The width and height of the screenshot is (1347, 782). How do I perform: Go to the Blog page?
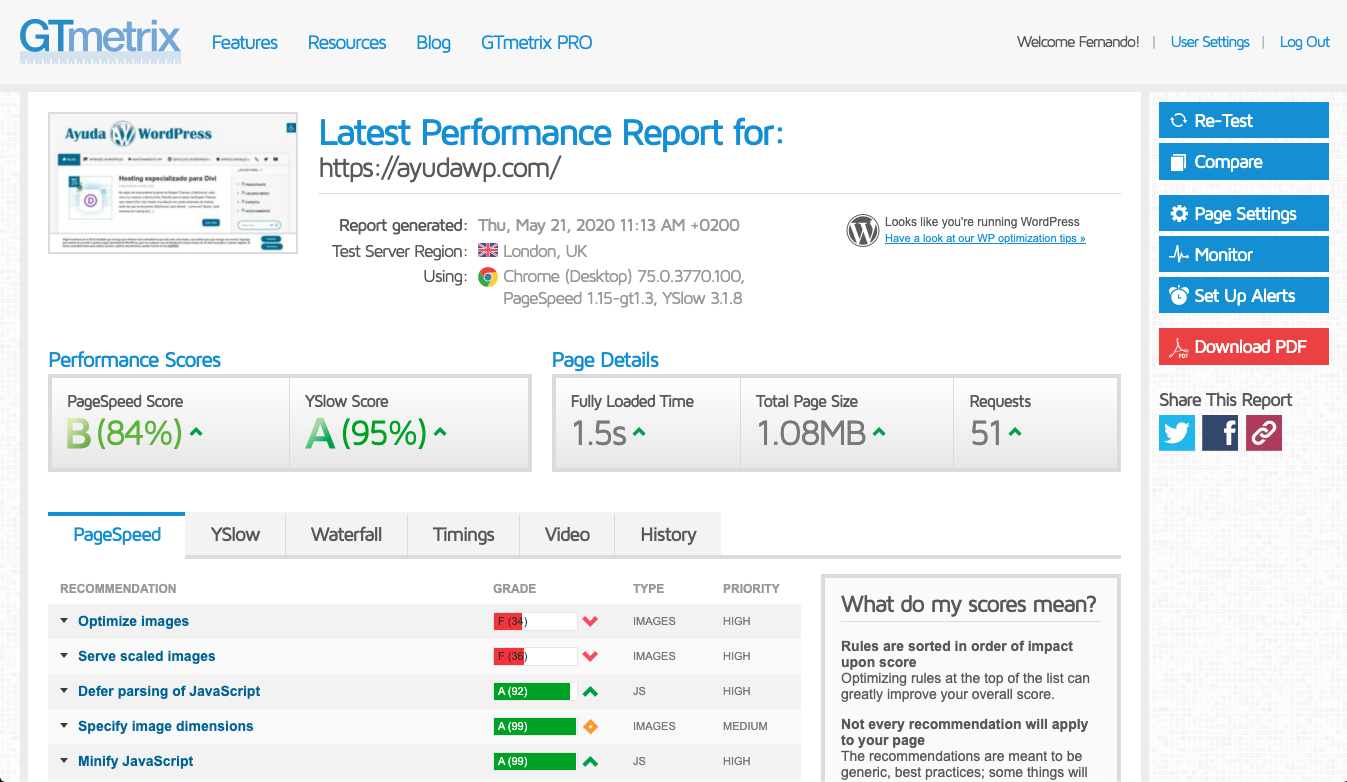coord(433,42)
